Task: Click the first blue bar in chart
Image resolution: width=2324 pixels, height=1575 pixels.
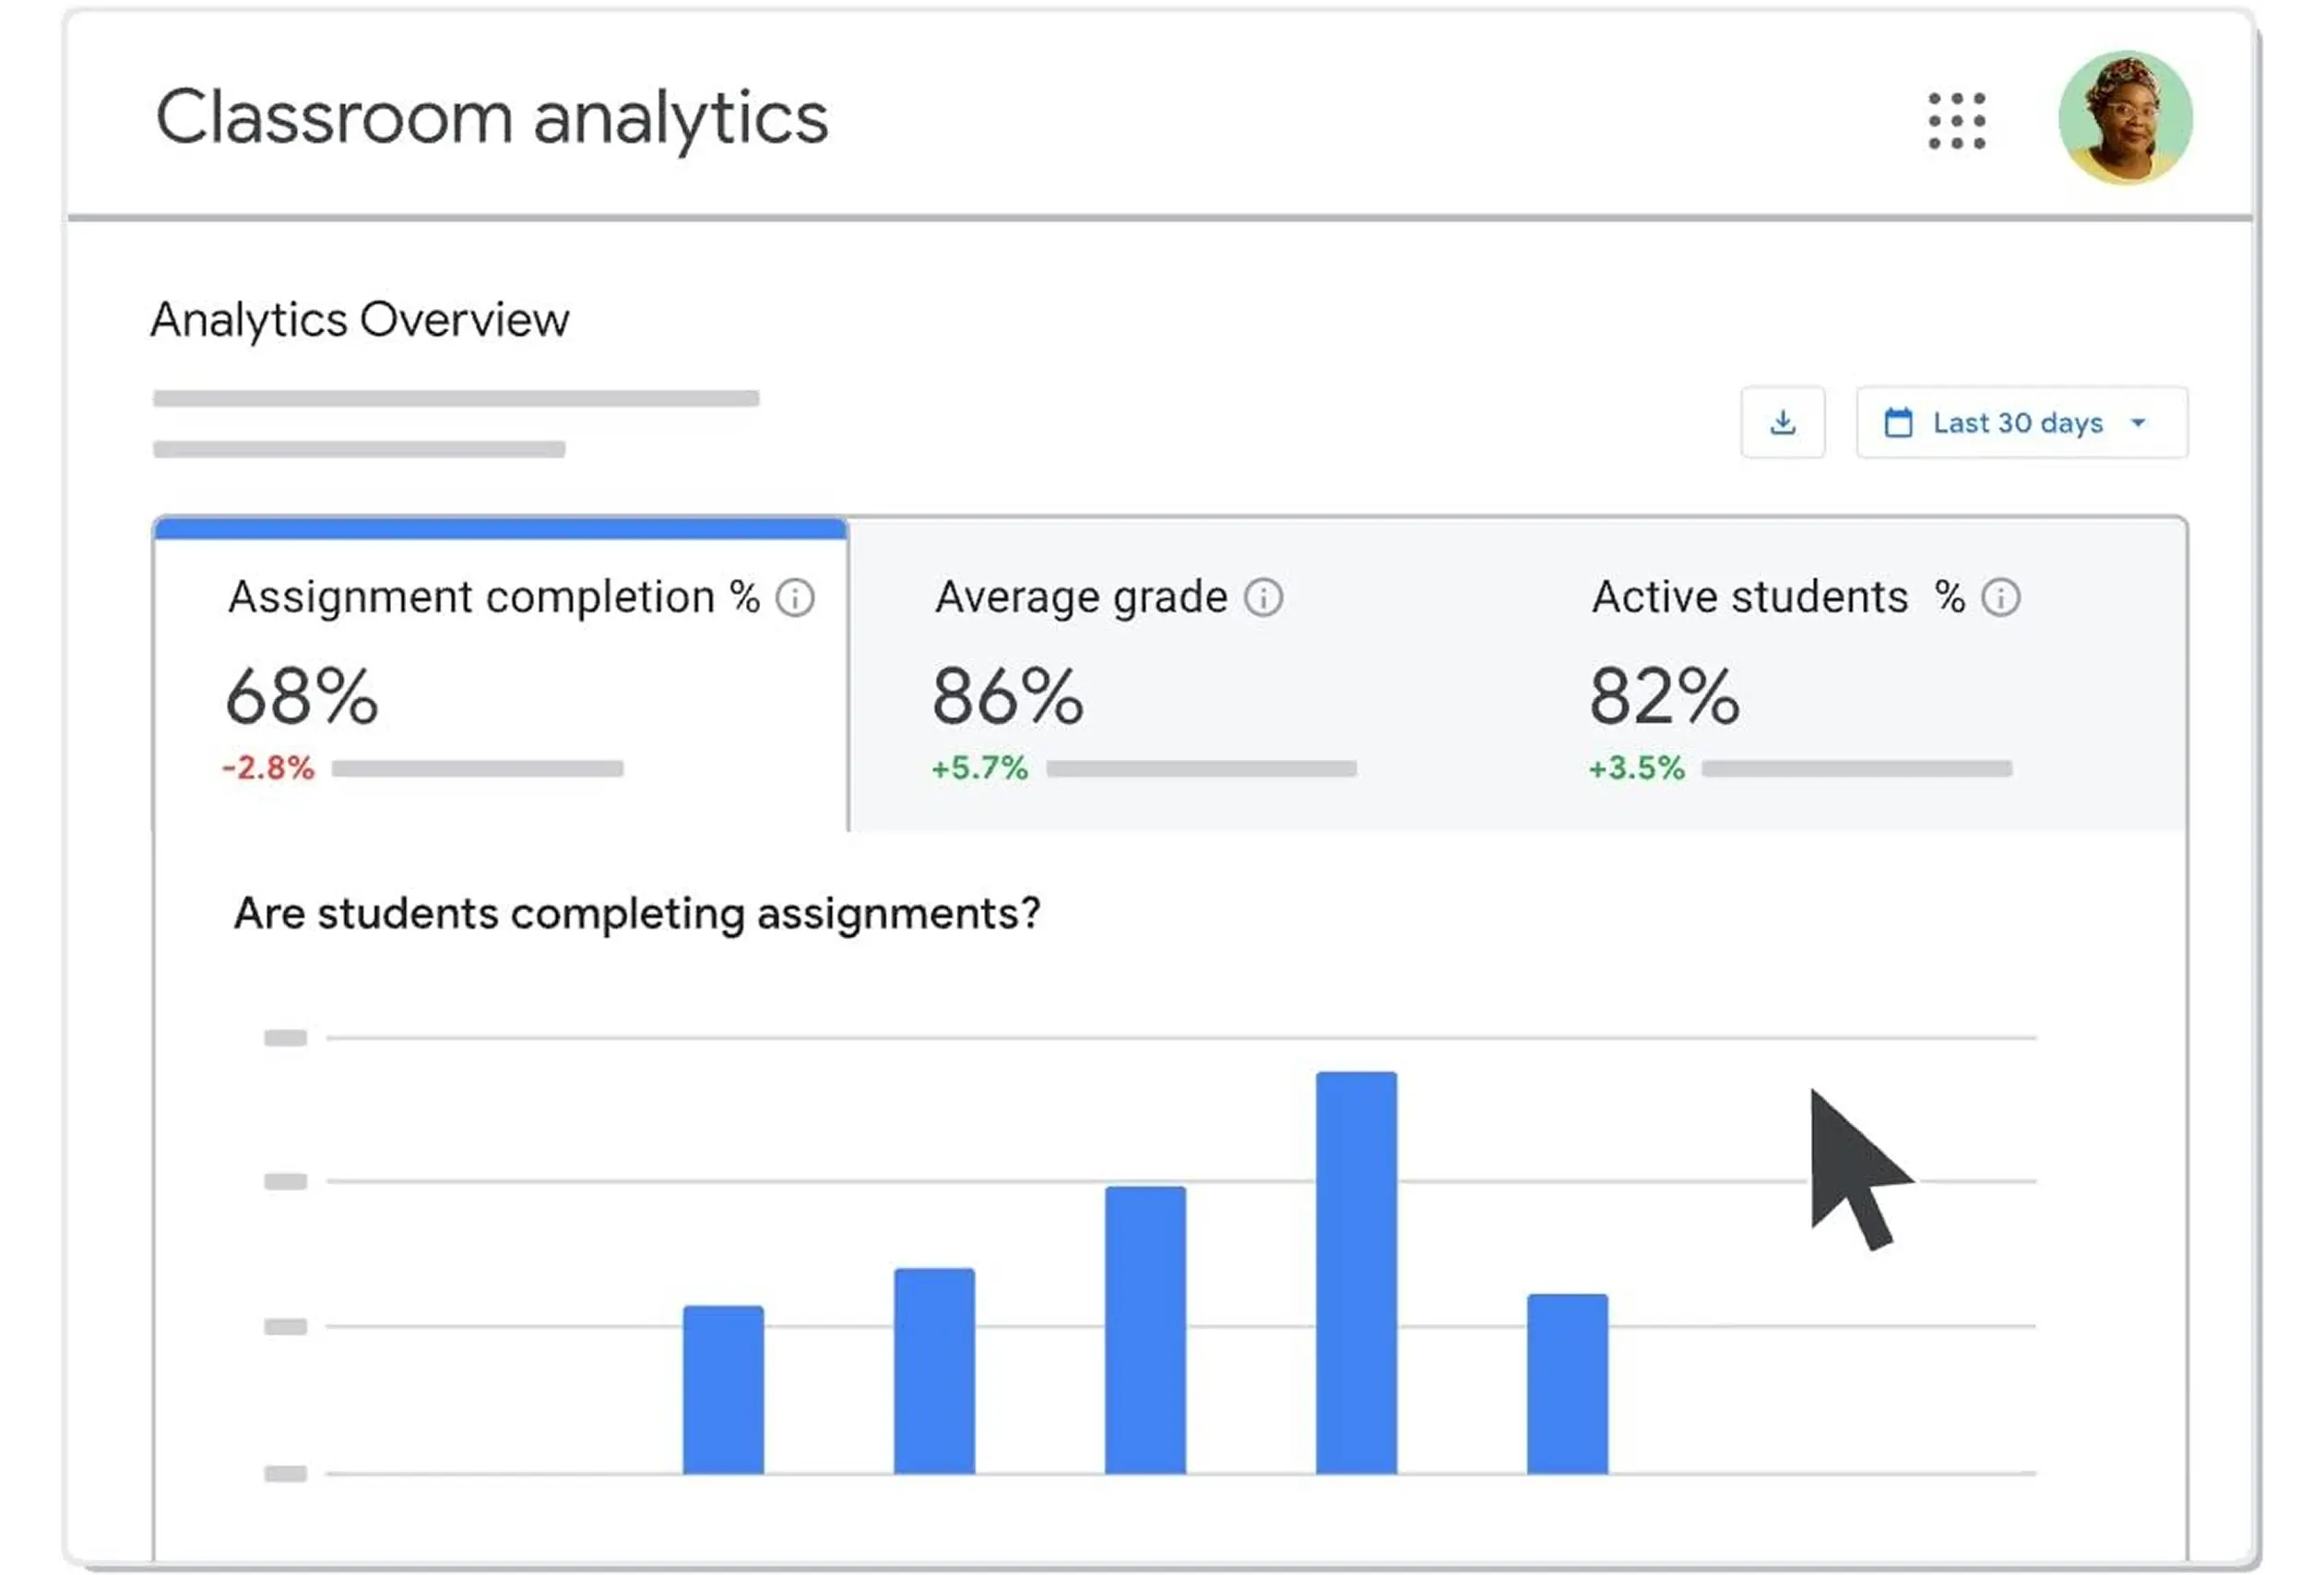Action: coord(723,1388)
